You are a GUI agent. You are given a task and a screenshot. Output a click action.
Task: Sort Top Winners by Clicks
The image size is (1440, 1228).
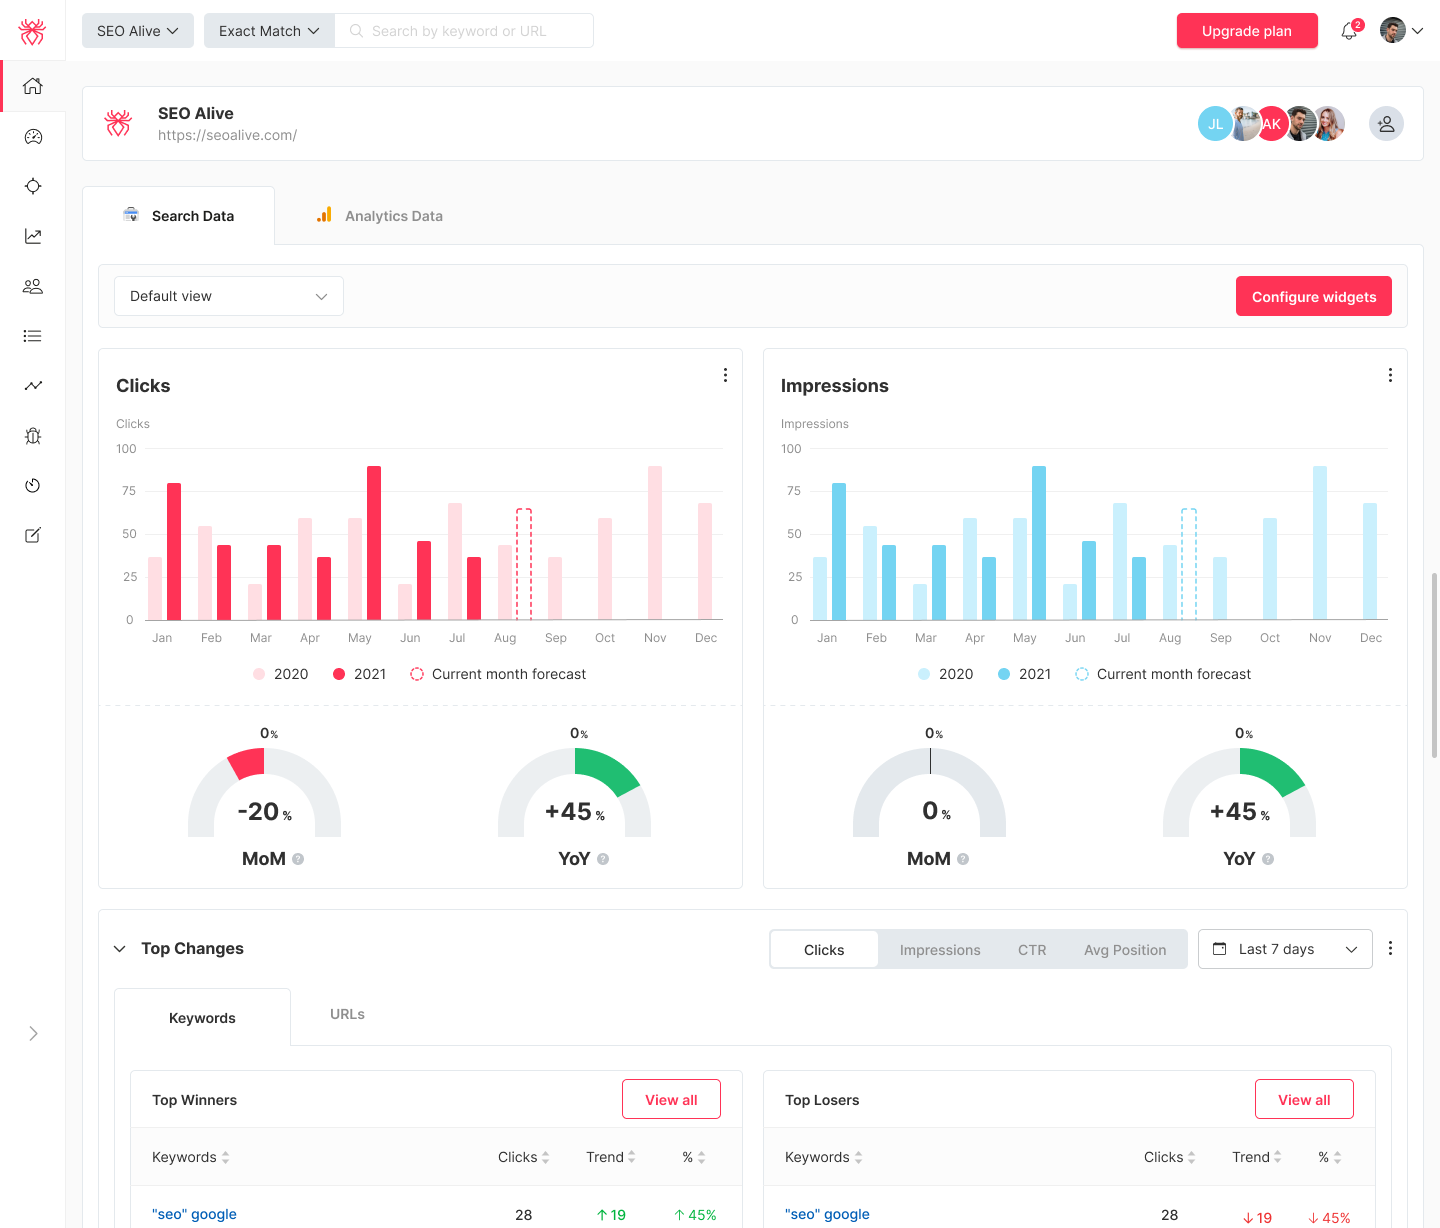[524, 1157]
